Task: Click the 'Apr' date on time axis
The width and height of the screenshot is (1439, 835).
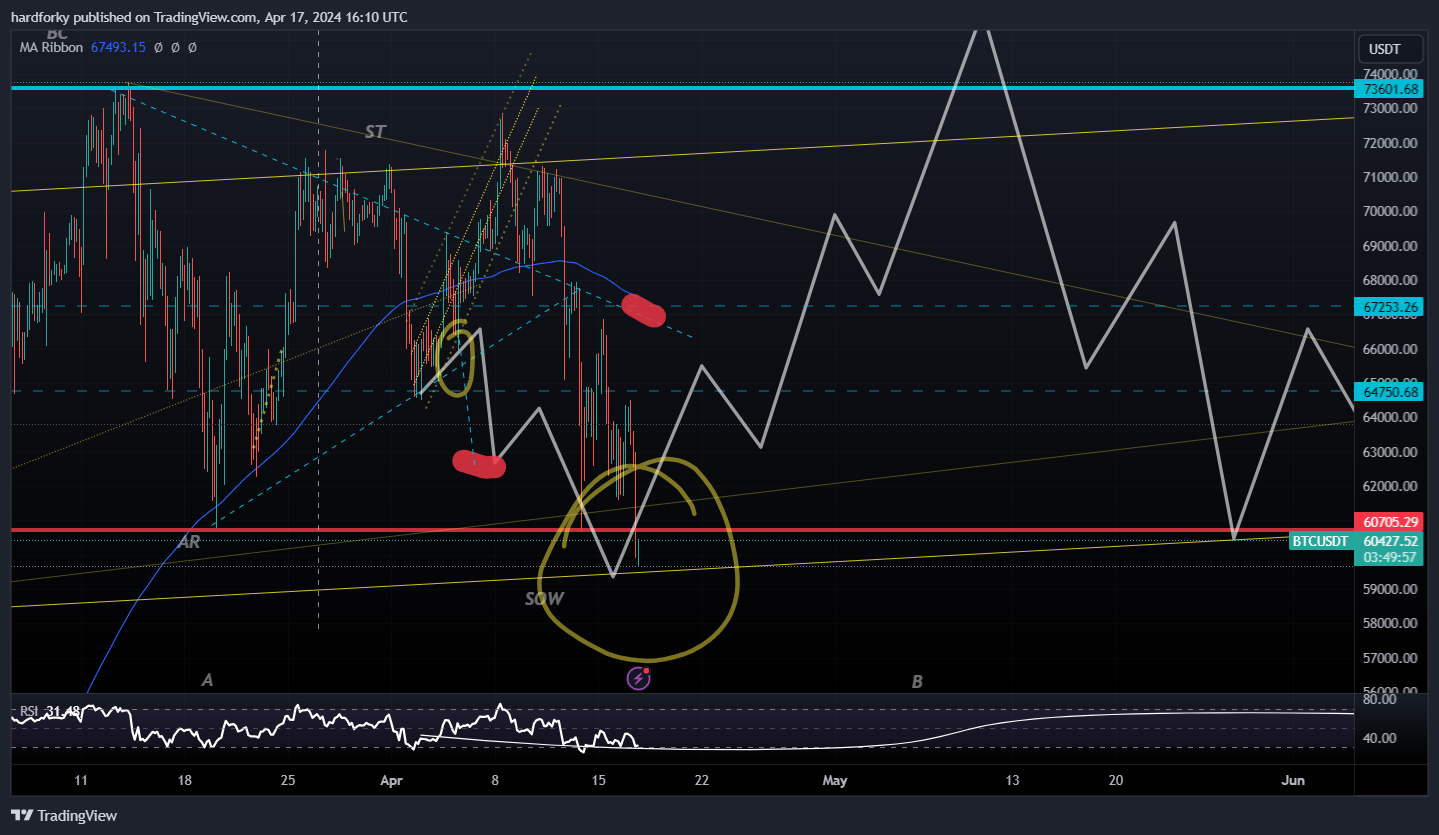Action: point(393,781)
